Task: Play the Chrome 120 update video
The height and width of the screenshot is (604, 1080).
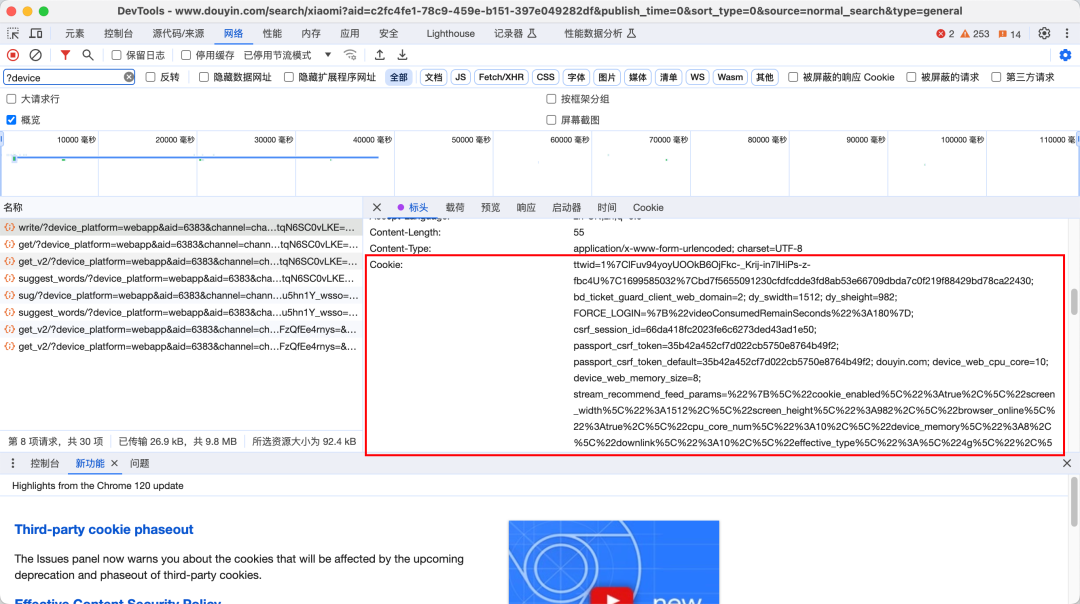Action: coord(612,595)
